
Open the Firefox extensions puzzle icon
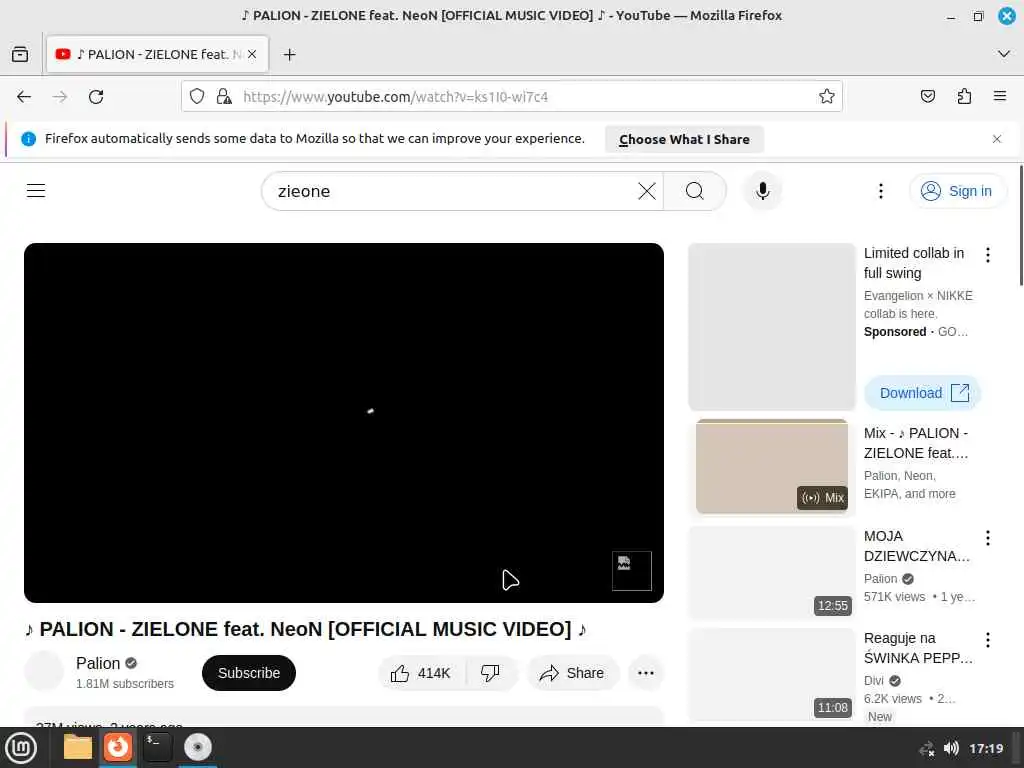click(964, 97)
